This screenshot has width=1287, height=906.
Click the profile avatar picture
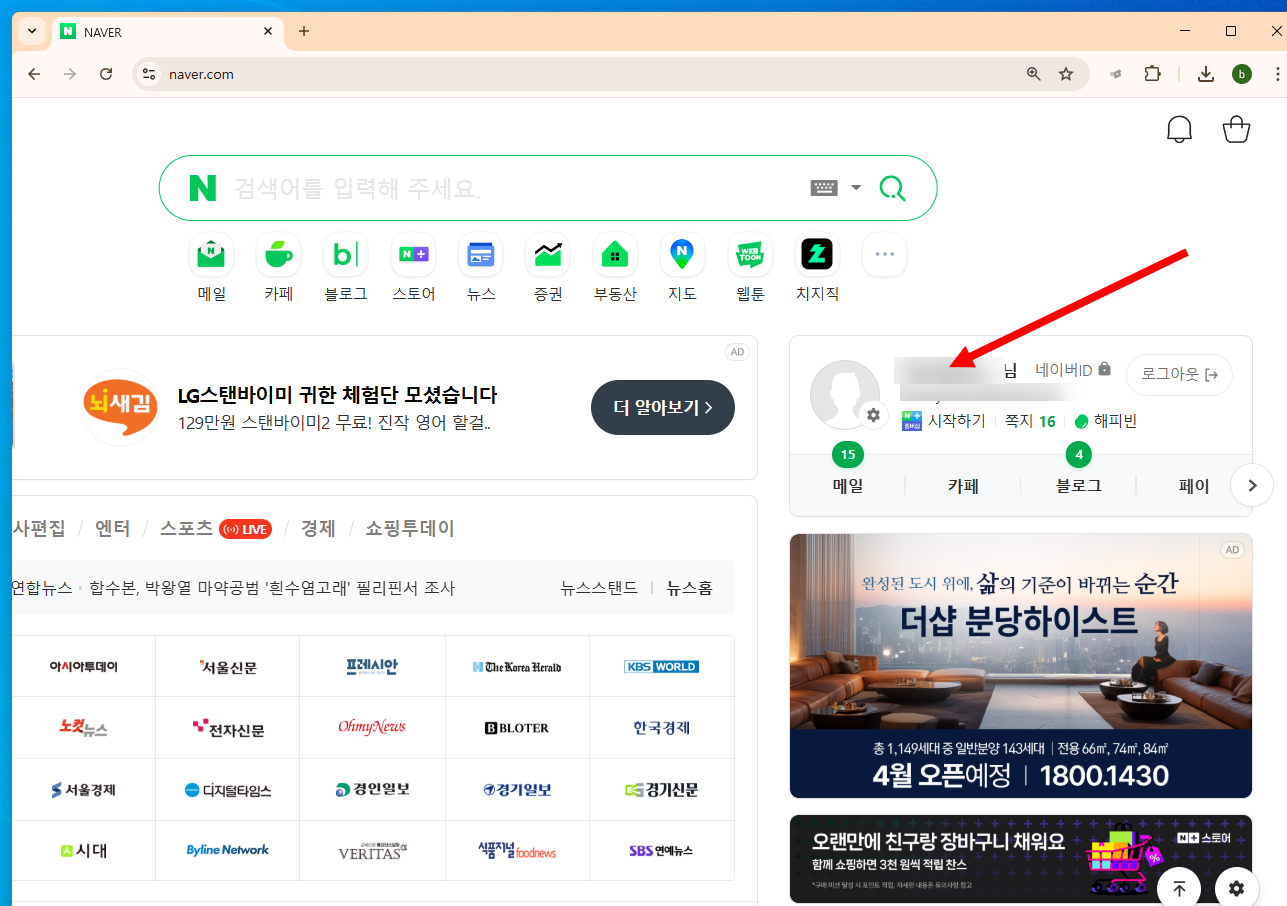pos(844,395)
